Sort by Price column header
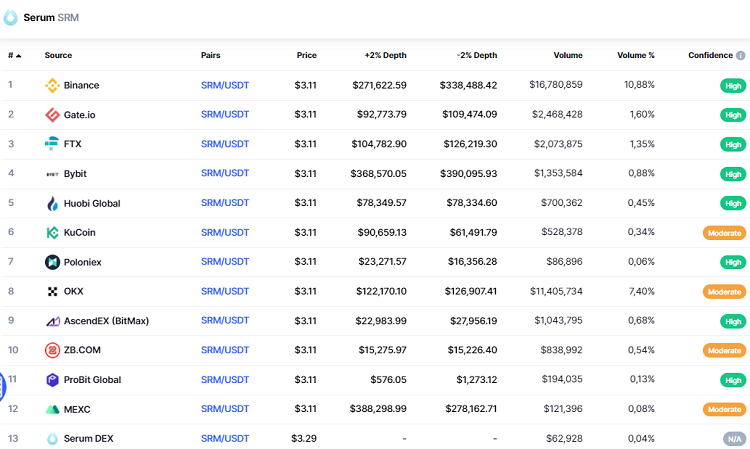Image resolution: width=750 pixels, height=449 pixels. [x=306, y=55]
